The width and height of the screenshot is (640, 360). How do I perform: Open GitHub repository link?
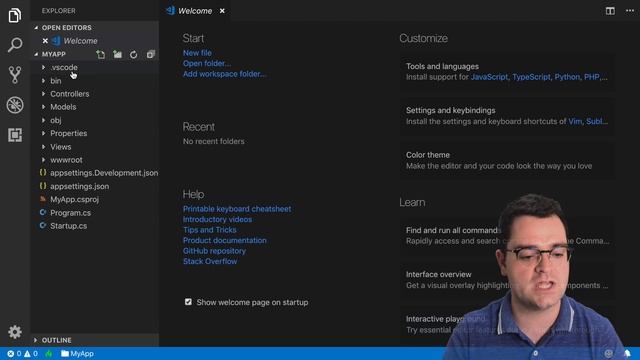coord(214,251)
